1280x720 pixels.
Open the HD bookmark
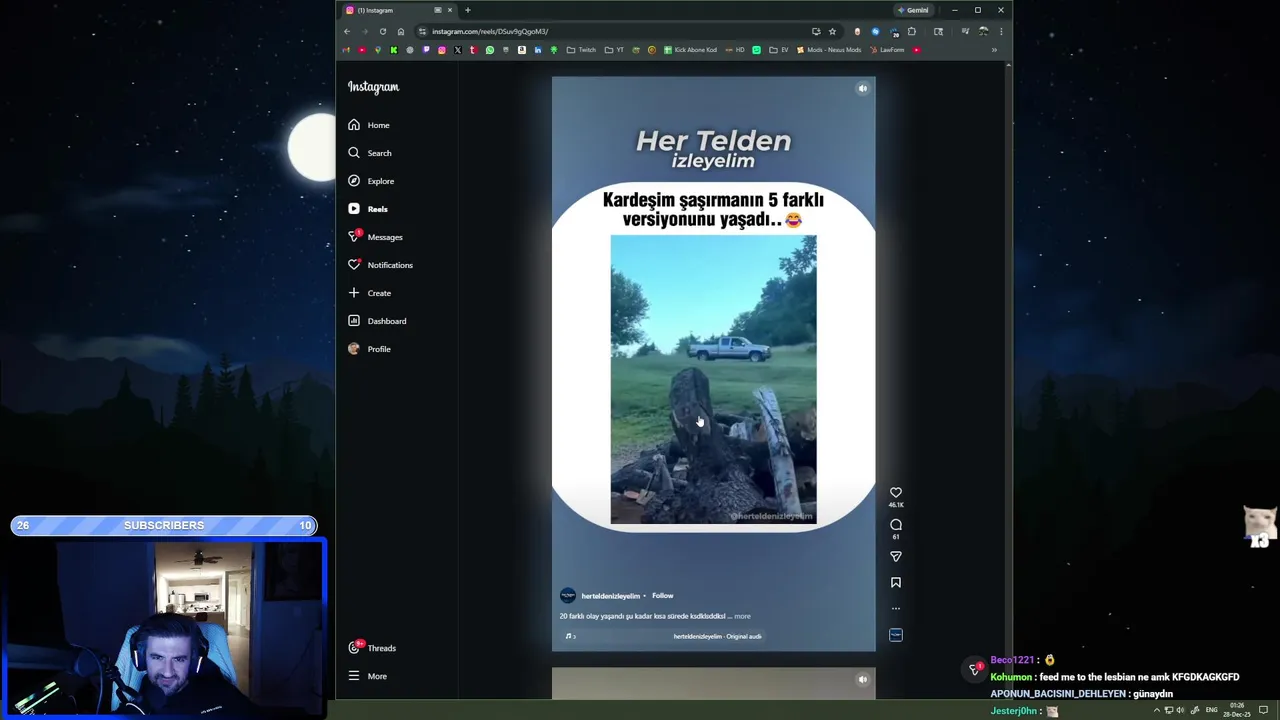[x=736, y=50]
